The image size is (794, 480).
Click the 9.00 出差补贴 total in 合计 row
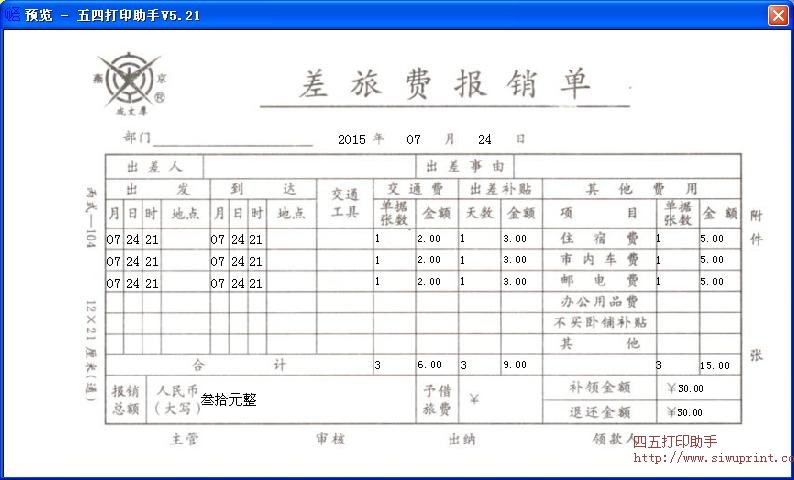(x=515, y=365)
